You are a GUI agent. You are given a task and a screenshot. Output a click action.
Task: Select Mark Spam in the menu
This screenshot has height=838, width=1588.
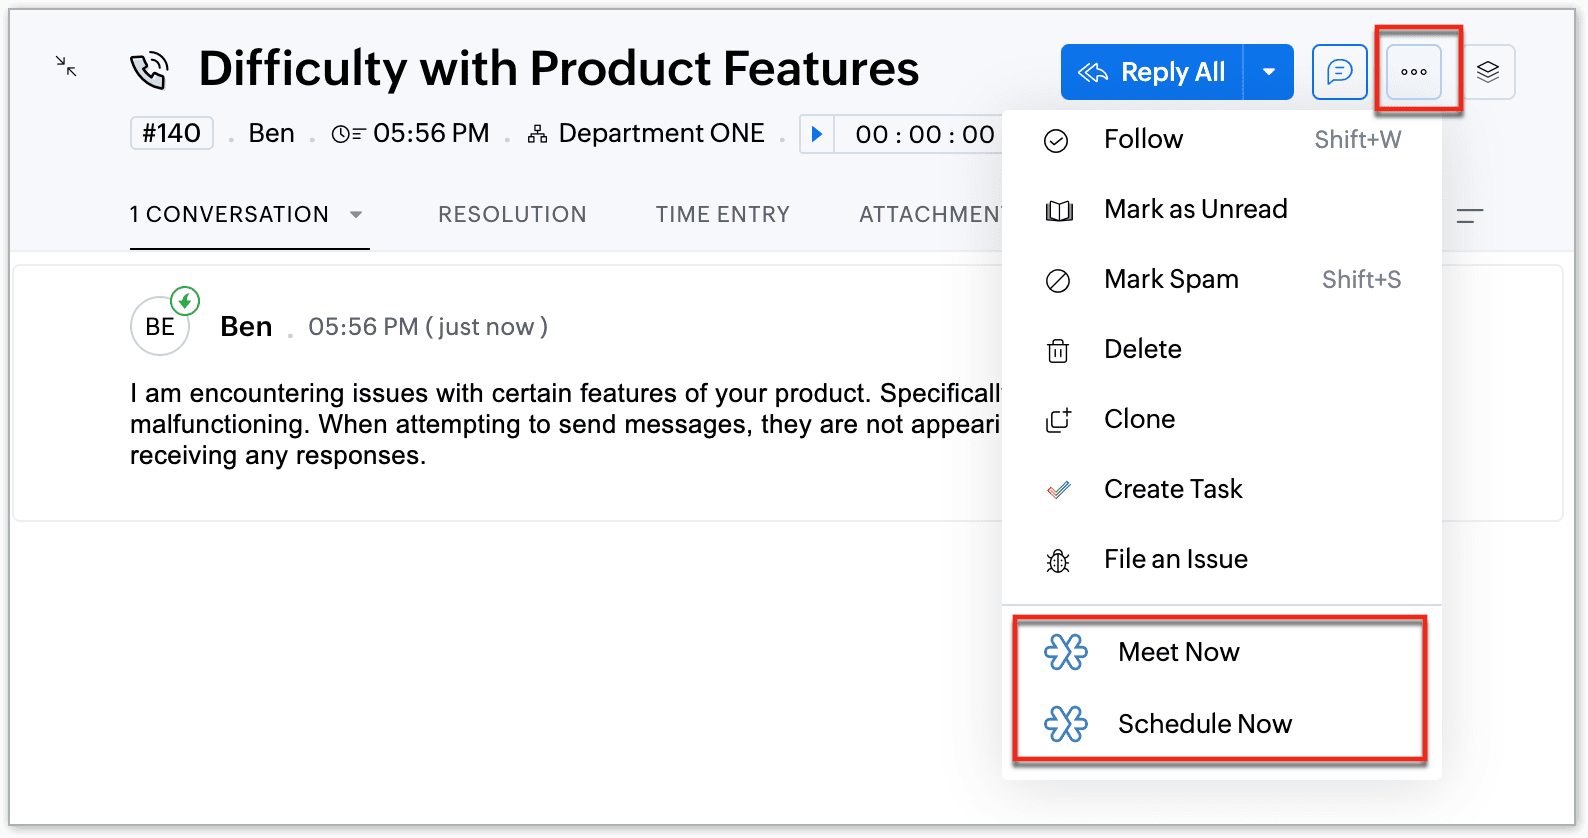click(x=1171, y=280)
